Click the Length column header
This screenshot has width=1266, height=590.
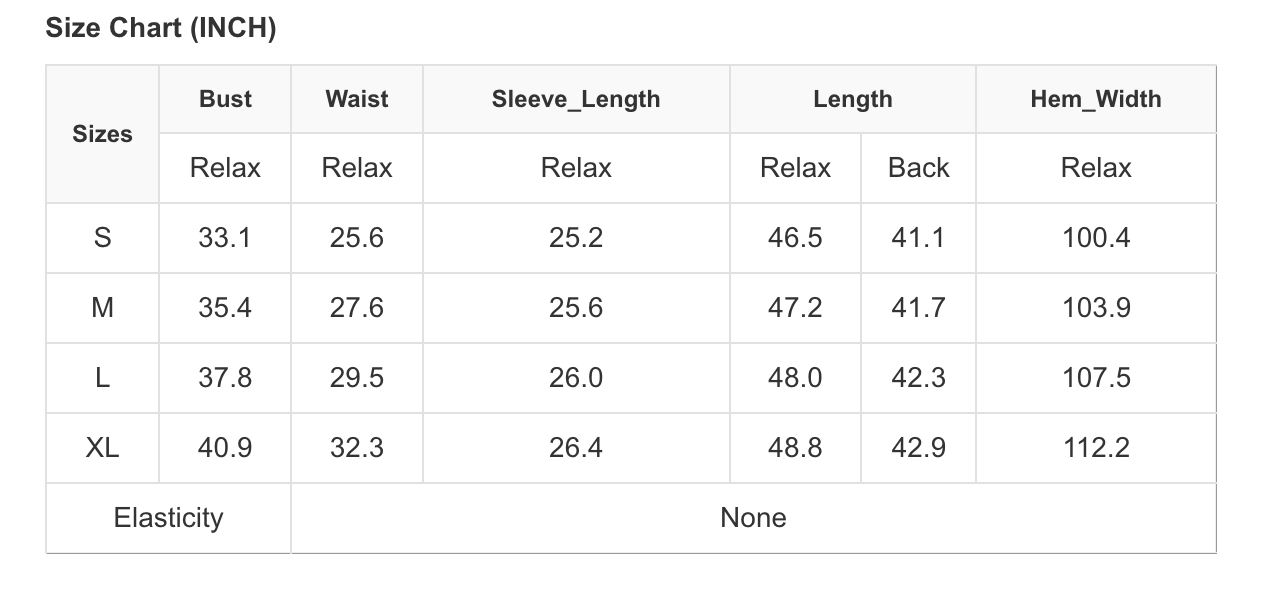pyautogui.click(x=853, y=99)
